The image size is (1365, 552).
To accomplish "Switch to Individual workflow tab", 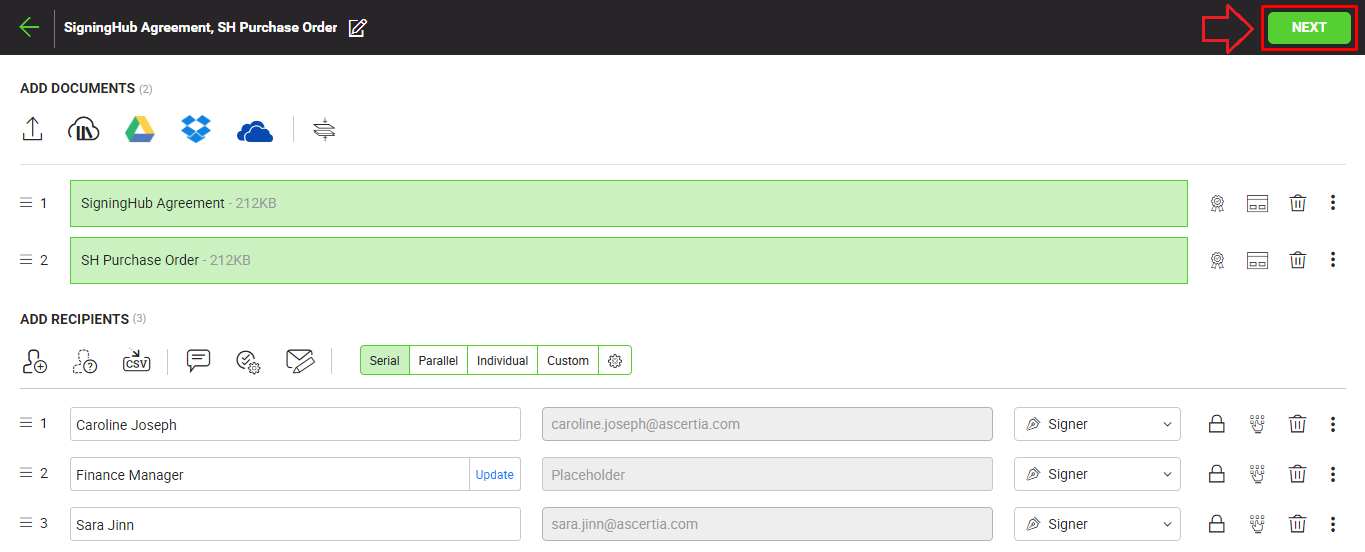I will click(x=502, y=361).
